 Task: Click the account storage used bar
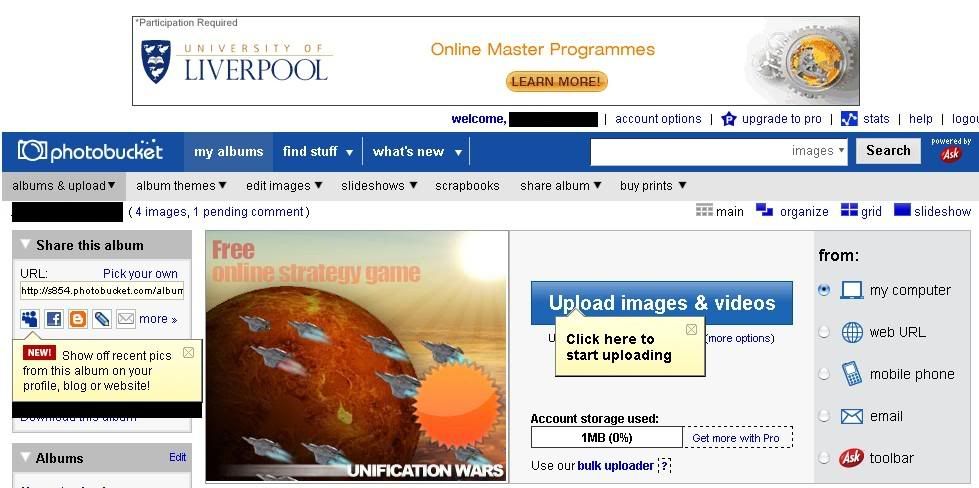click(607, 437)
